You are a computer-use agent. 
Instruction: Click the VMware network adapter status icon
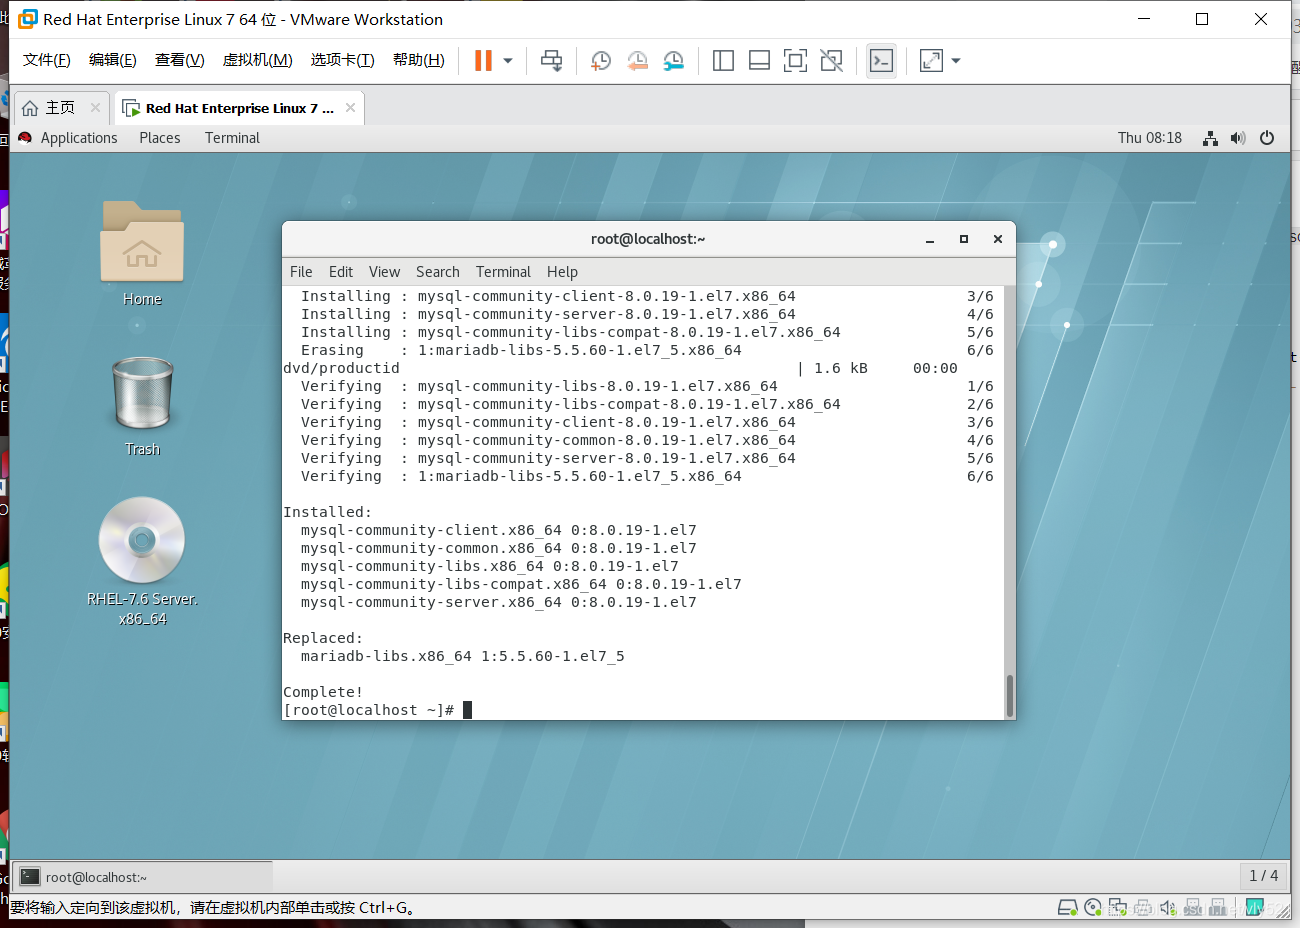1118,908
